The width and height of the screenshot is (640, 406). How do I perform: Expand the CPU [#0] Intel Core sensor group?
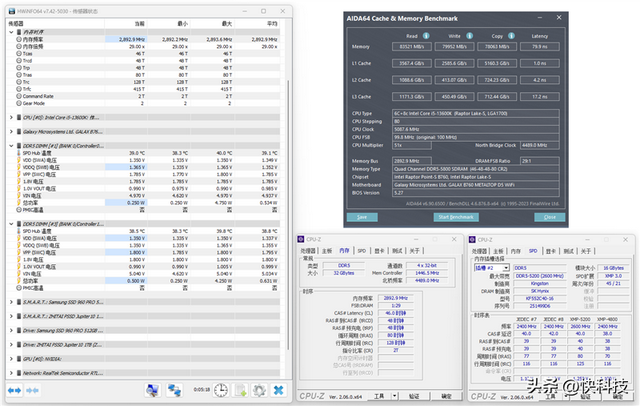point(9,116)
